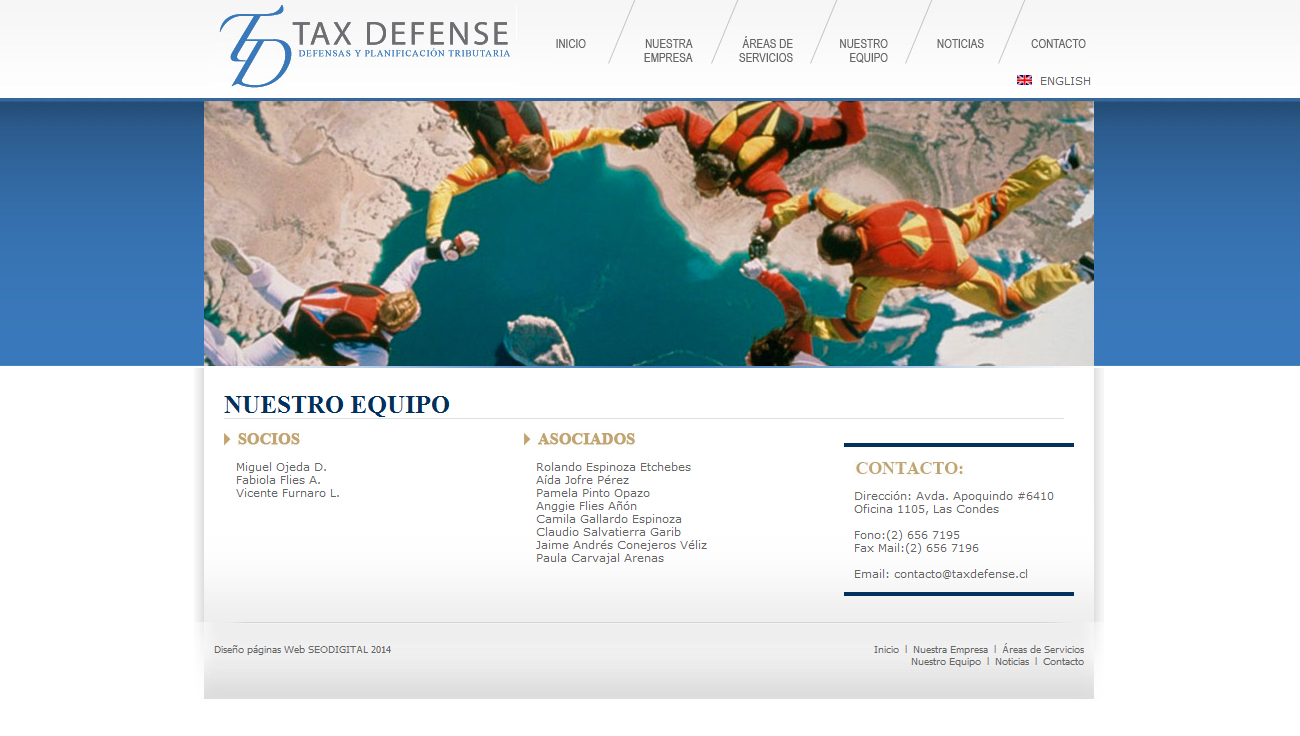Switch language via the ENGLISH link
The height and width of the screenshot is (736, 1300).
click(x=1065, y=81)
